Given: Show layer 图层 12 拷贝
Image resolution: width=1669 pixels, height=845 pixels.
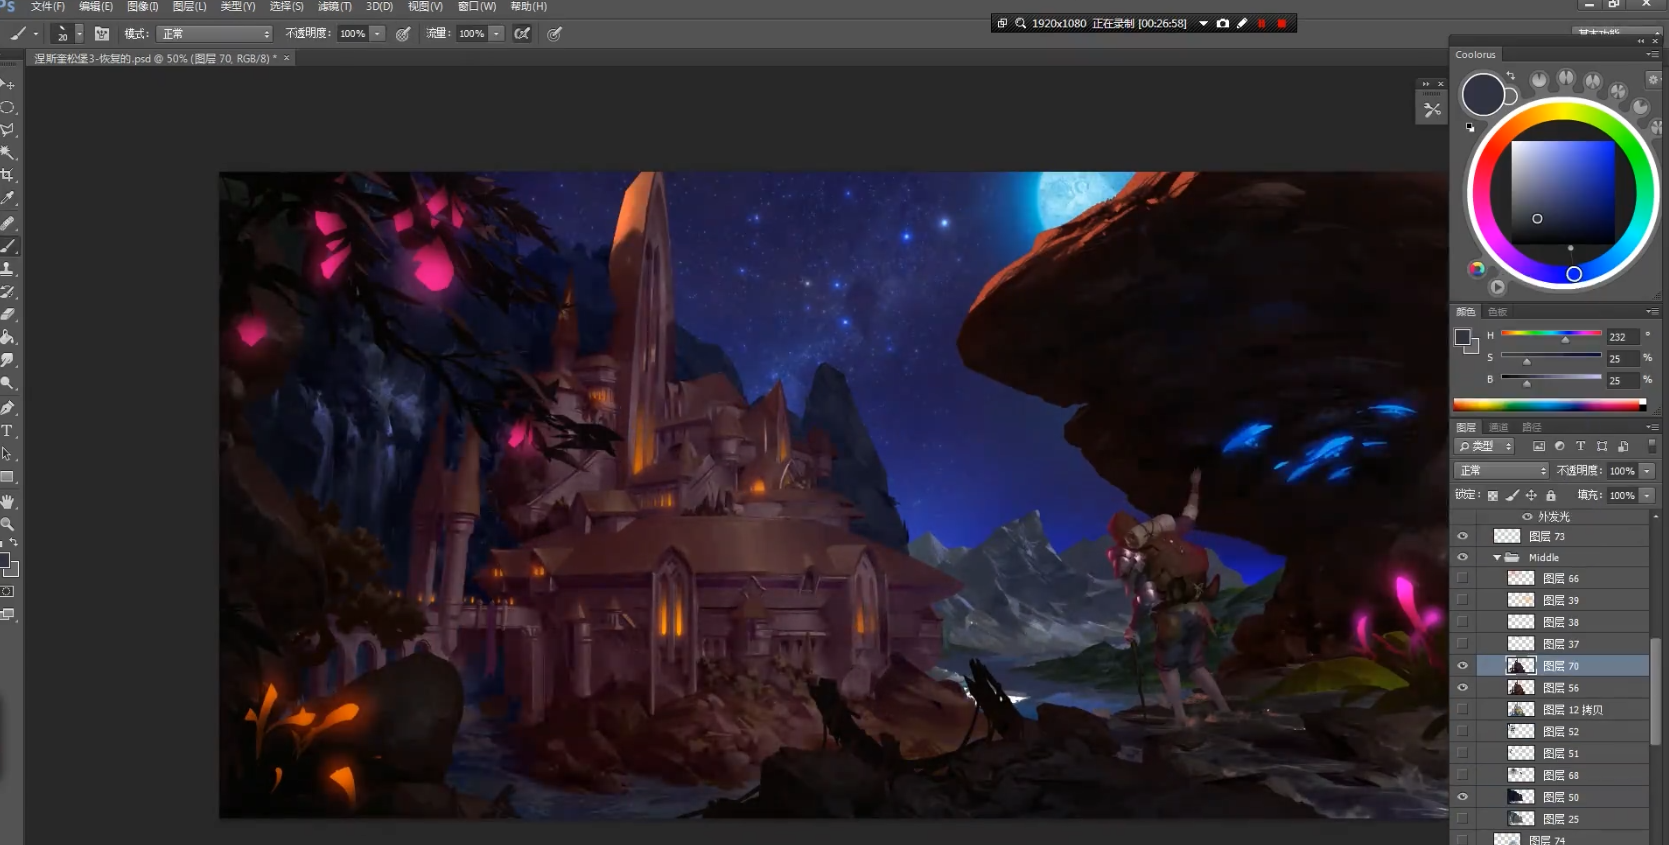Looking at the screenshot, I should 1462,710.
